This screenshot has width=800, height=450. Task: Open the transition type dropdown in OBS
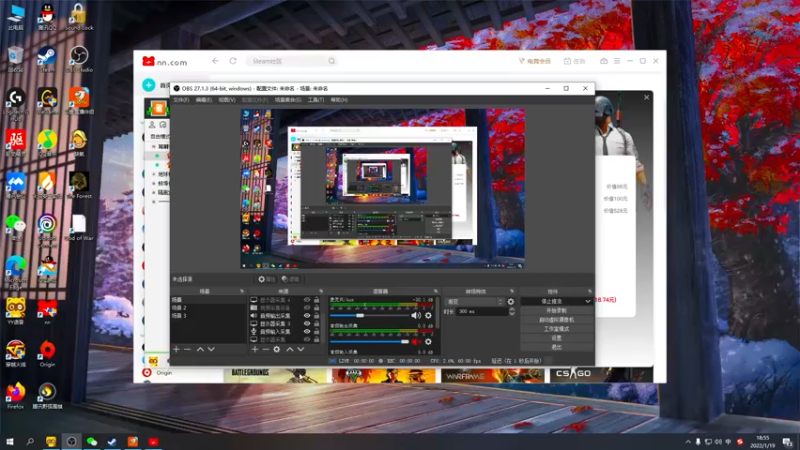(x=474, y=302)
